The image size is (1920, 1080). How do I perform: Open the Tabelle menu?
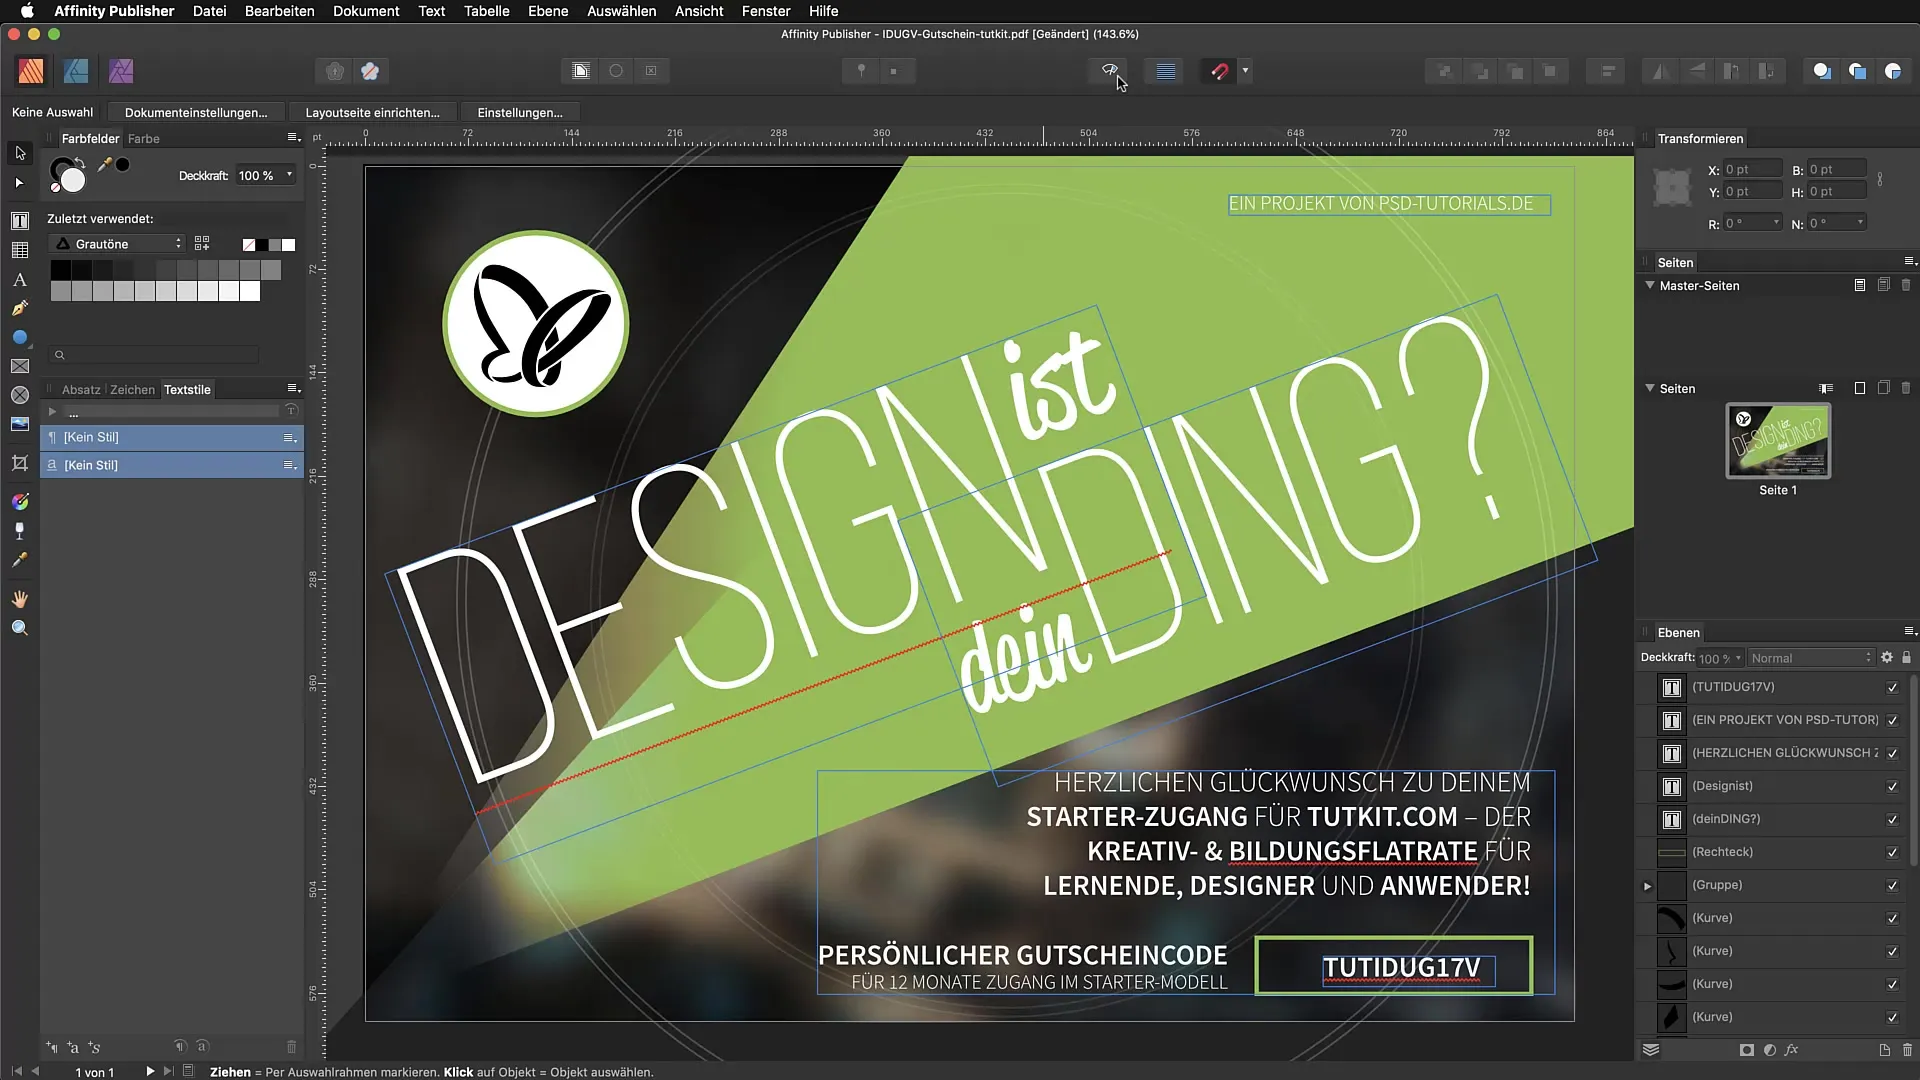click(487, 11)
